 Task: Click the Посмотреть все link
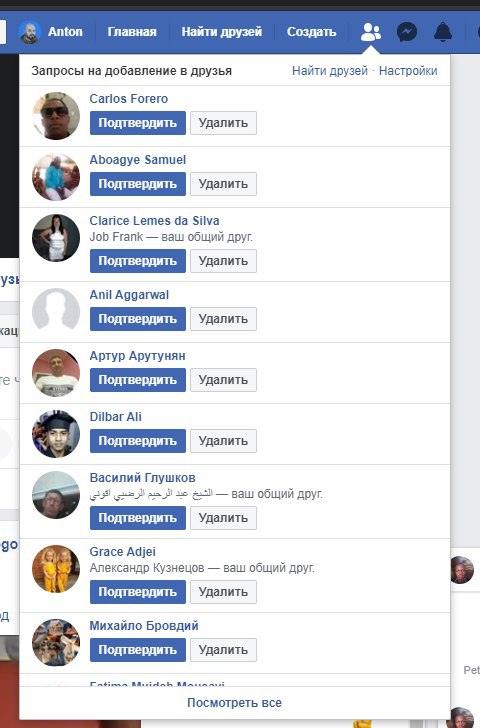click(234, 702)
